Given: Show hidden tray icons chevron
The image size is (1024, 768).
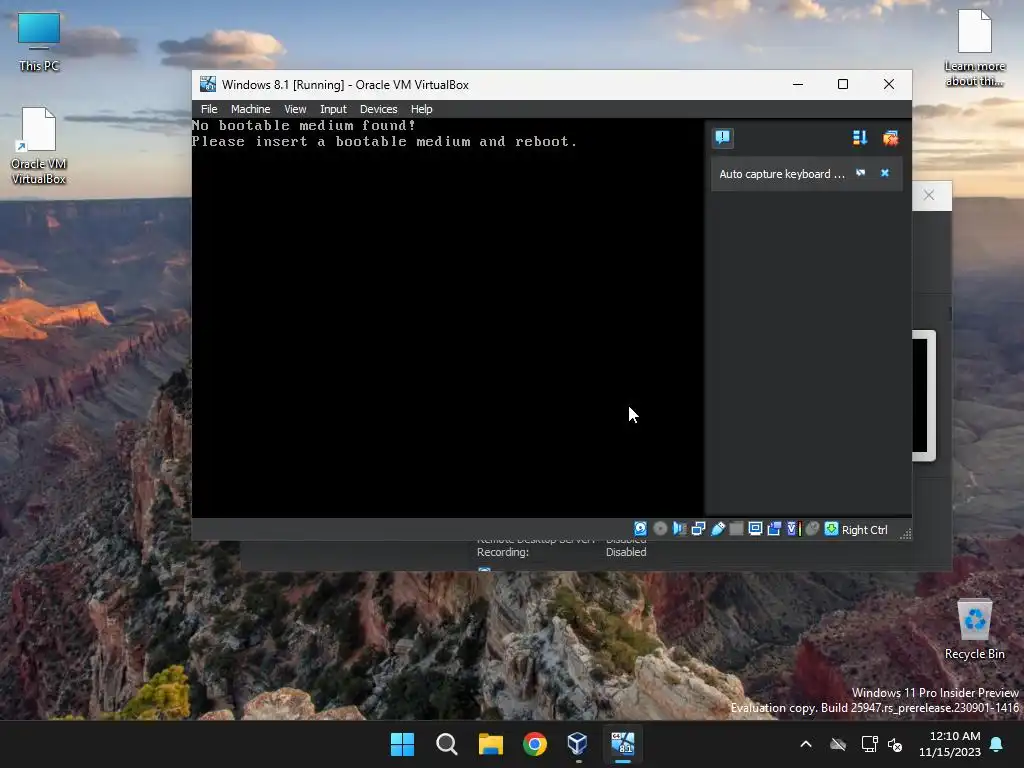Looking at the screenshot, I should pyautogui.click(x=806, y=744).
